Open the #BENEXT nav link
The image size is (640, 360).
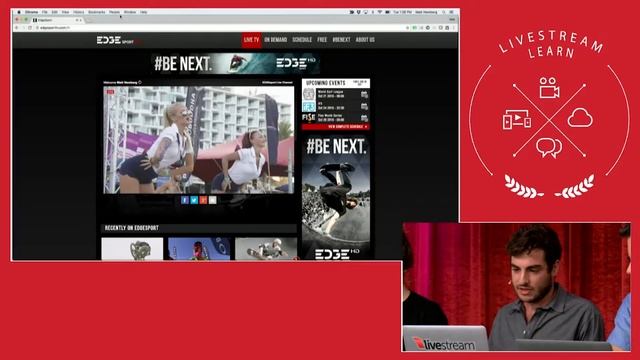[341, 40]
